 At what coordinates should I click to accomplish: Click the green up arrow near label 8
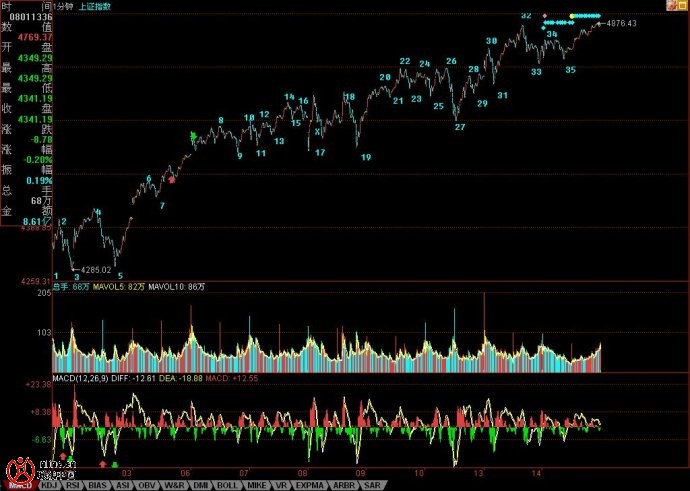(x=195, y=135)
